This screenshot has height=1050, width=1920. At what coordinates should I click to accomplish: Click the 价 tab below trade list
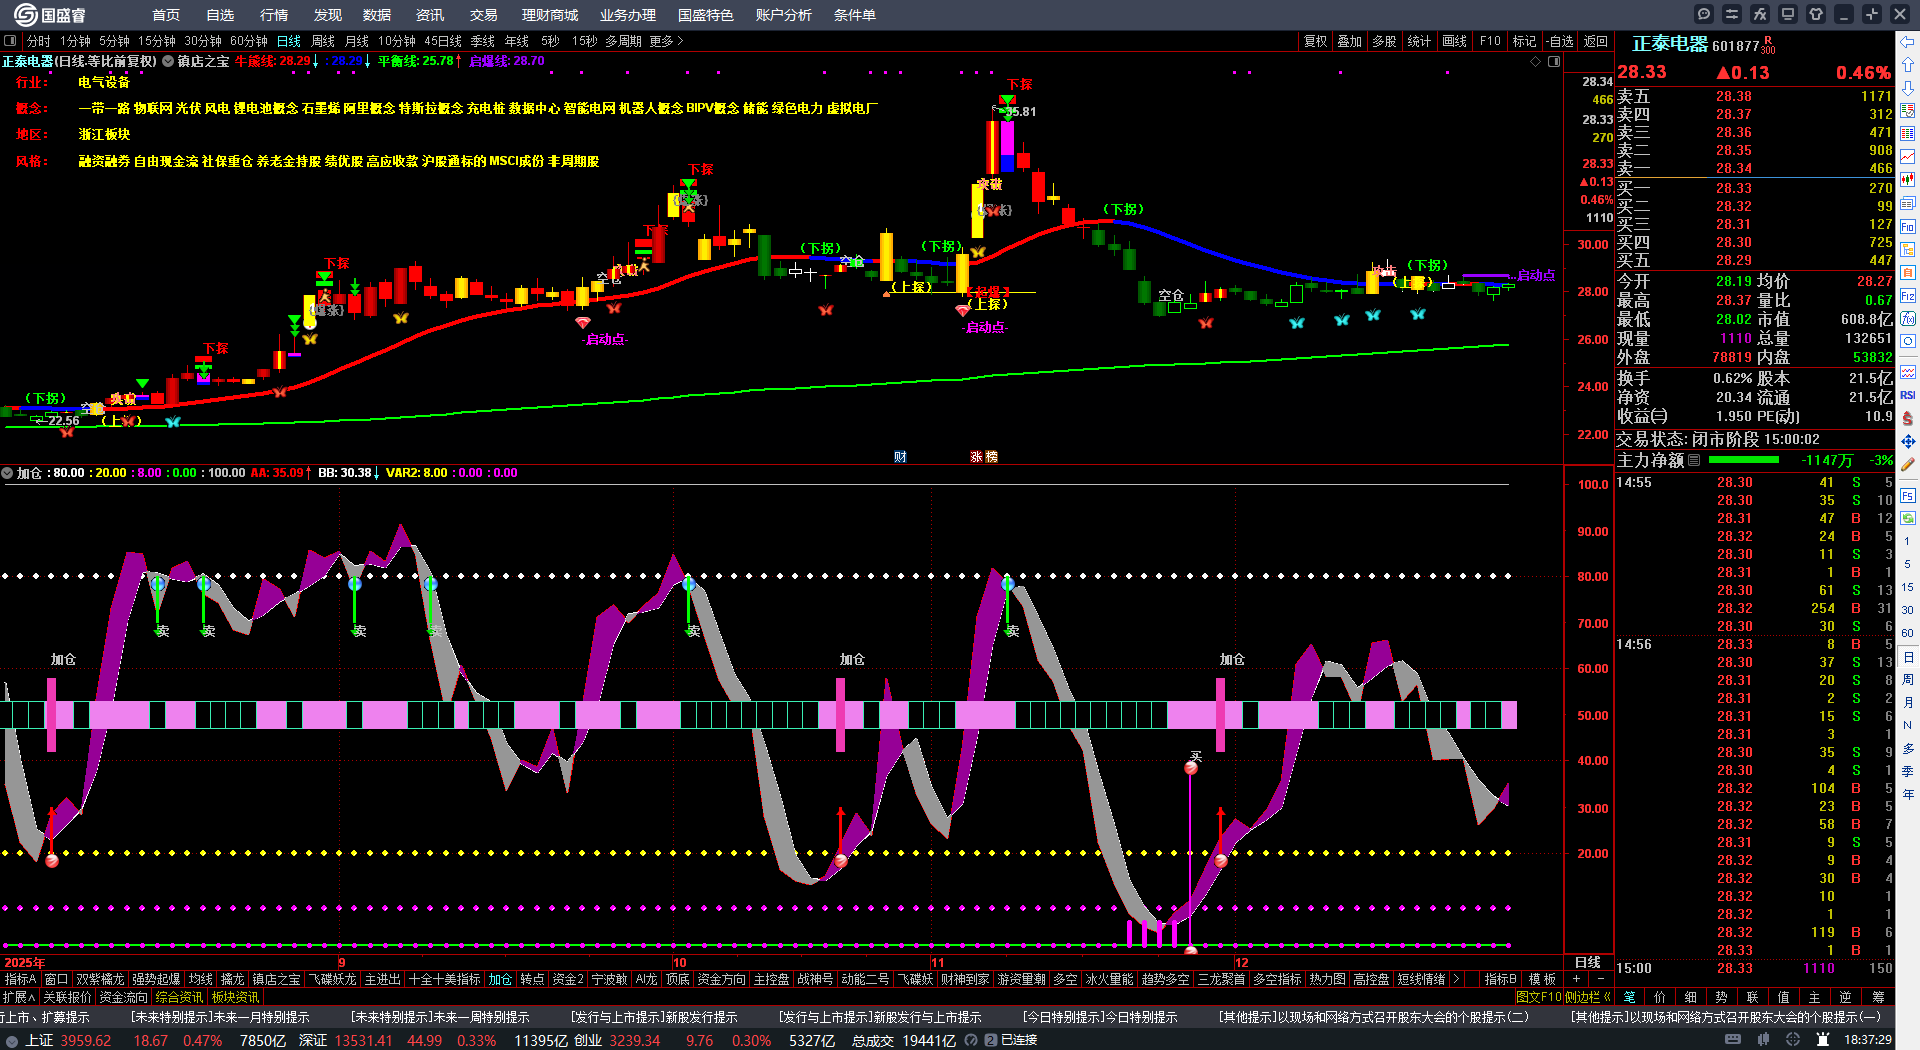1660,997
